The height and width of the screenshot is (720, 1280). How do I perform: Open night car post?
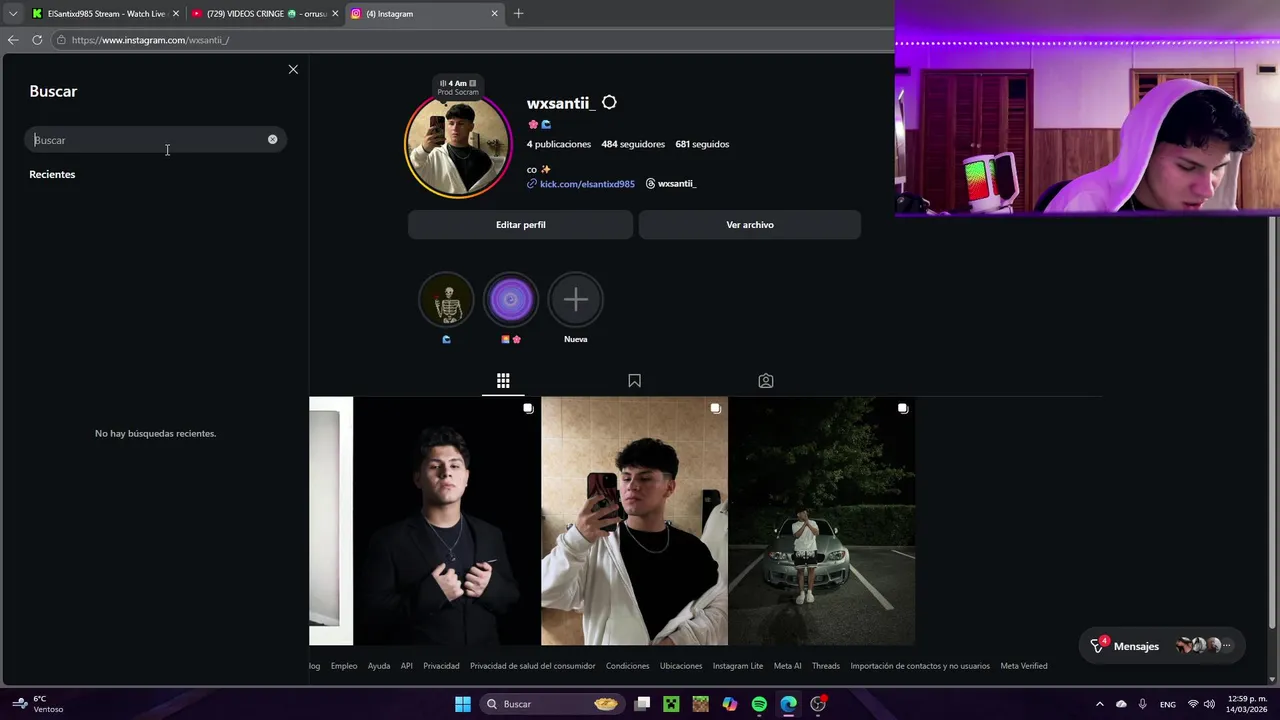pyautogui.click(x=821, y=521)
